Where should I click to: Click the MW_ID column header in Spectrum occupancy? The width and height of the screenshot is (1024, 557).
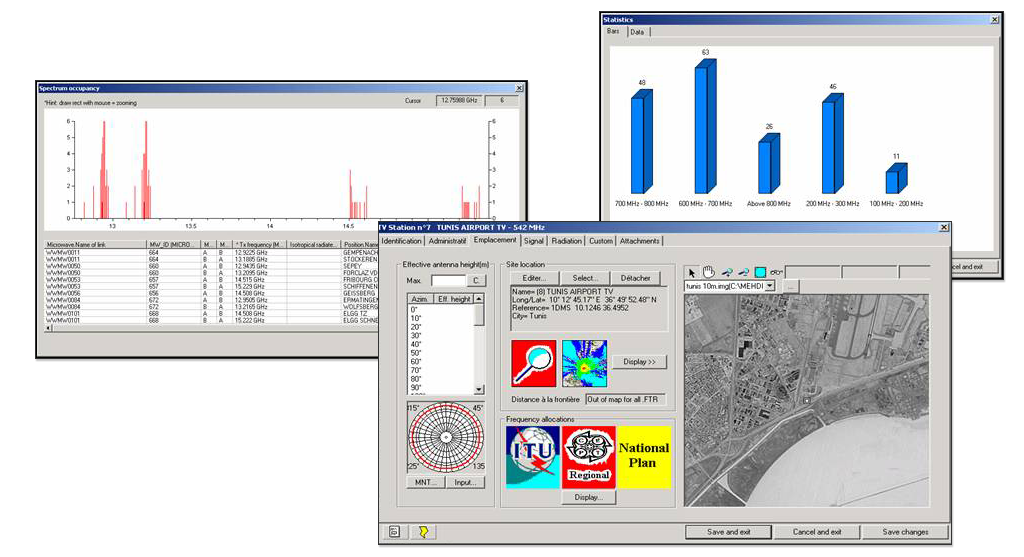point(173,245)
